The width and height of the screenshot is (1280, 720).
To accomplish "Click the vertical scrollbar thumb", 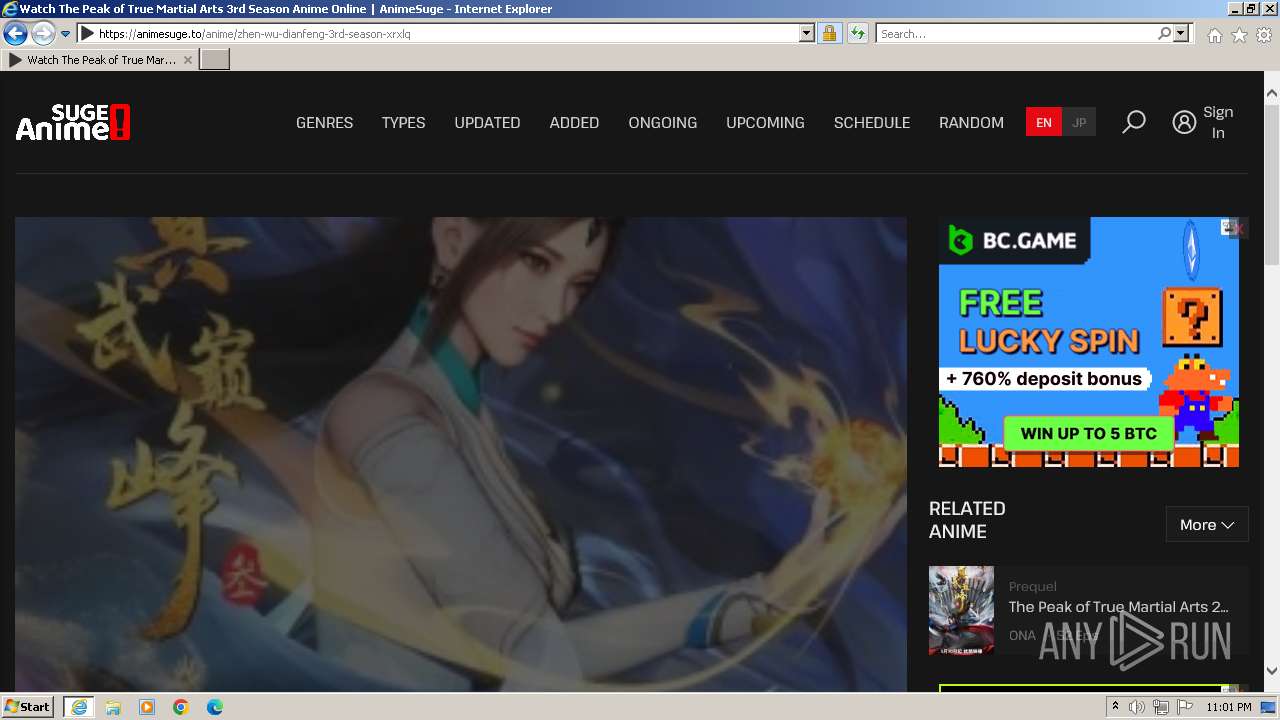I will pos(1271,184).
